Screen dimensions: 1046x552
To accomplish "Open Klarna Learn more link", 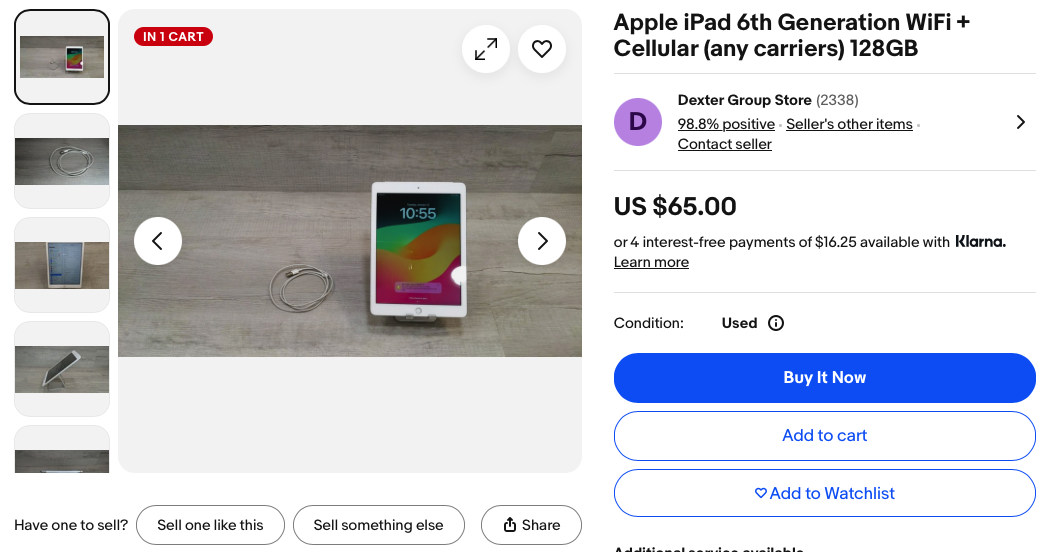I will point(651,262).
